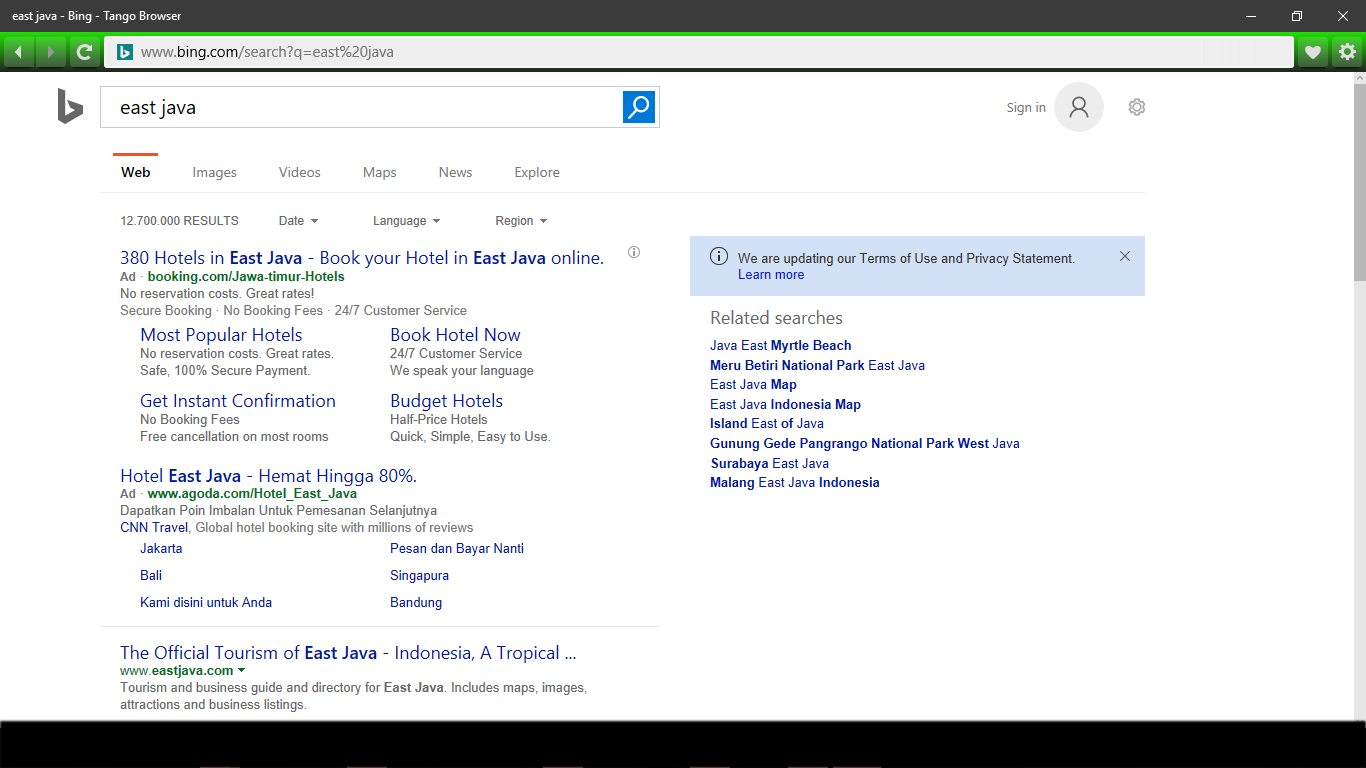The width and height of the screenshot is (1366, 768).
Task: Search related: Java East Myrtle Beach
Action: (x=781, y=346)
